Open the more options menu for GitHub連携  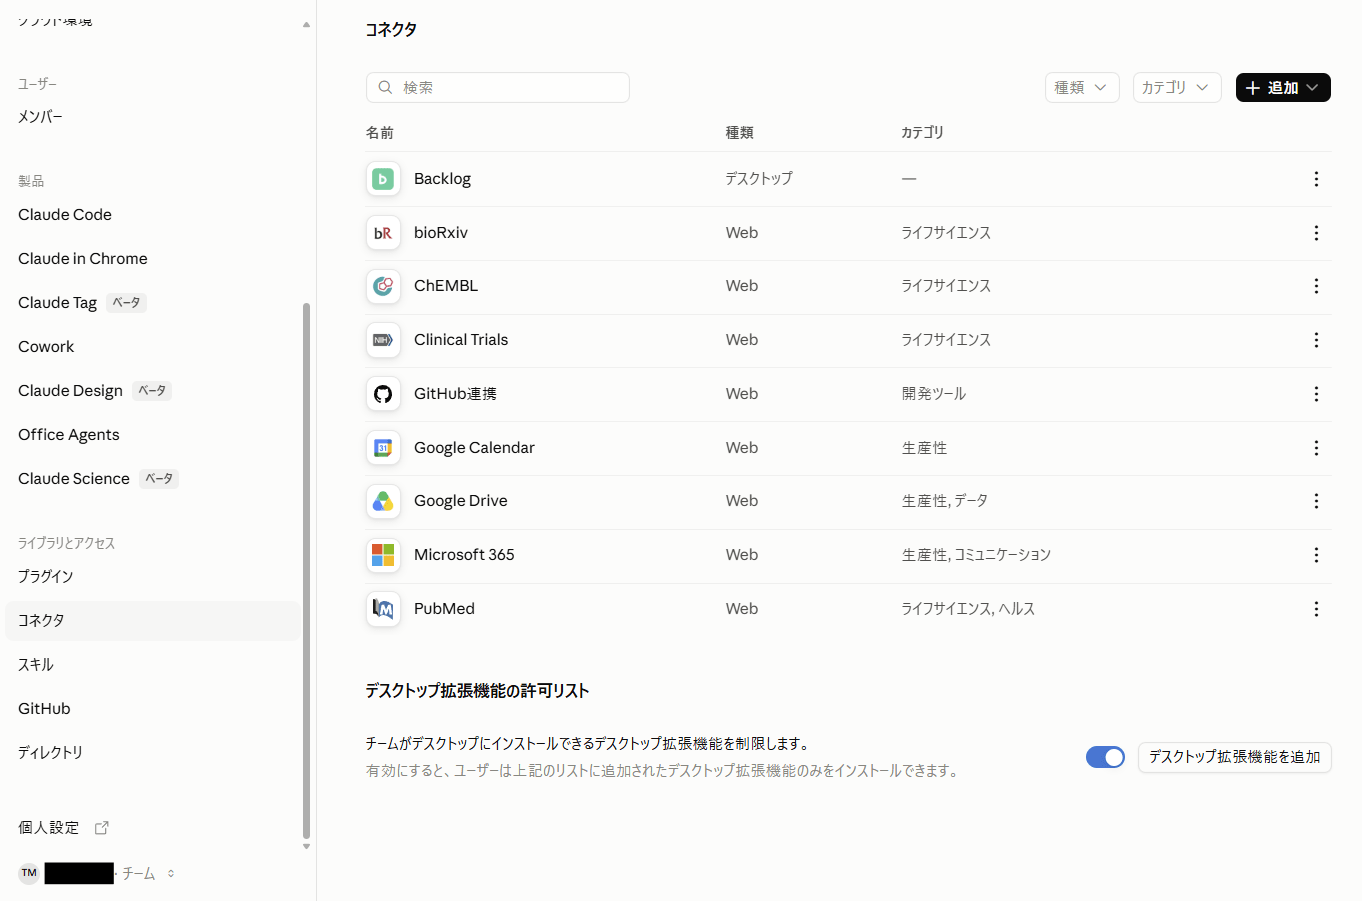pyautogui.click(x=1316, y=394)
